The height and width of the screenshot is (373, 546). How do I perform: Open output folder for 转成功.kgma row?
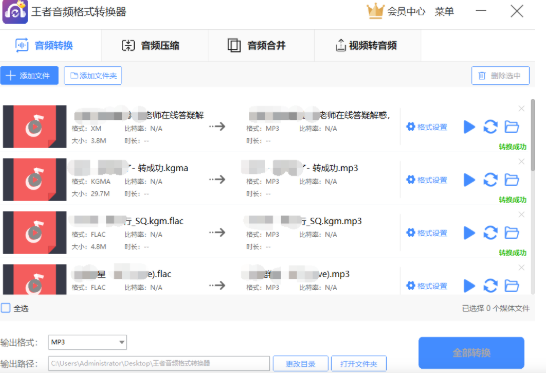click(512, 180)
